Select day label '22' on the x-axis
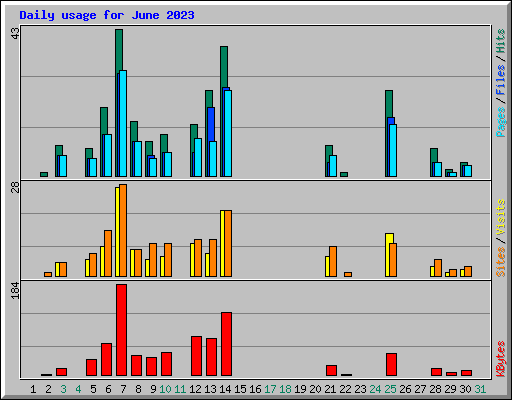Viewport: 512px width, 400px height. pos(345,389)
